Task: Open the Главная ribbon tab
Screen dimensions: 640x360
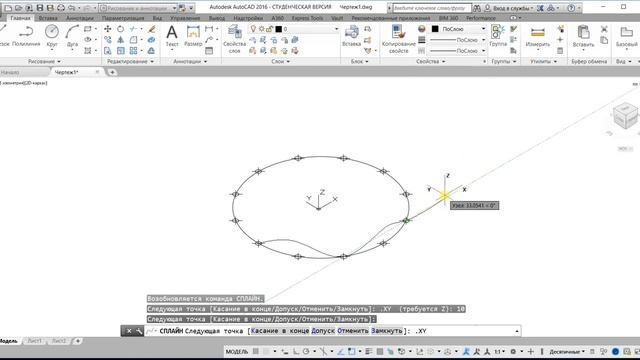Action: point(20,18)
